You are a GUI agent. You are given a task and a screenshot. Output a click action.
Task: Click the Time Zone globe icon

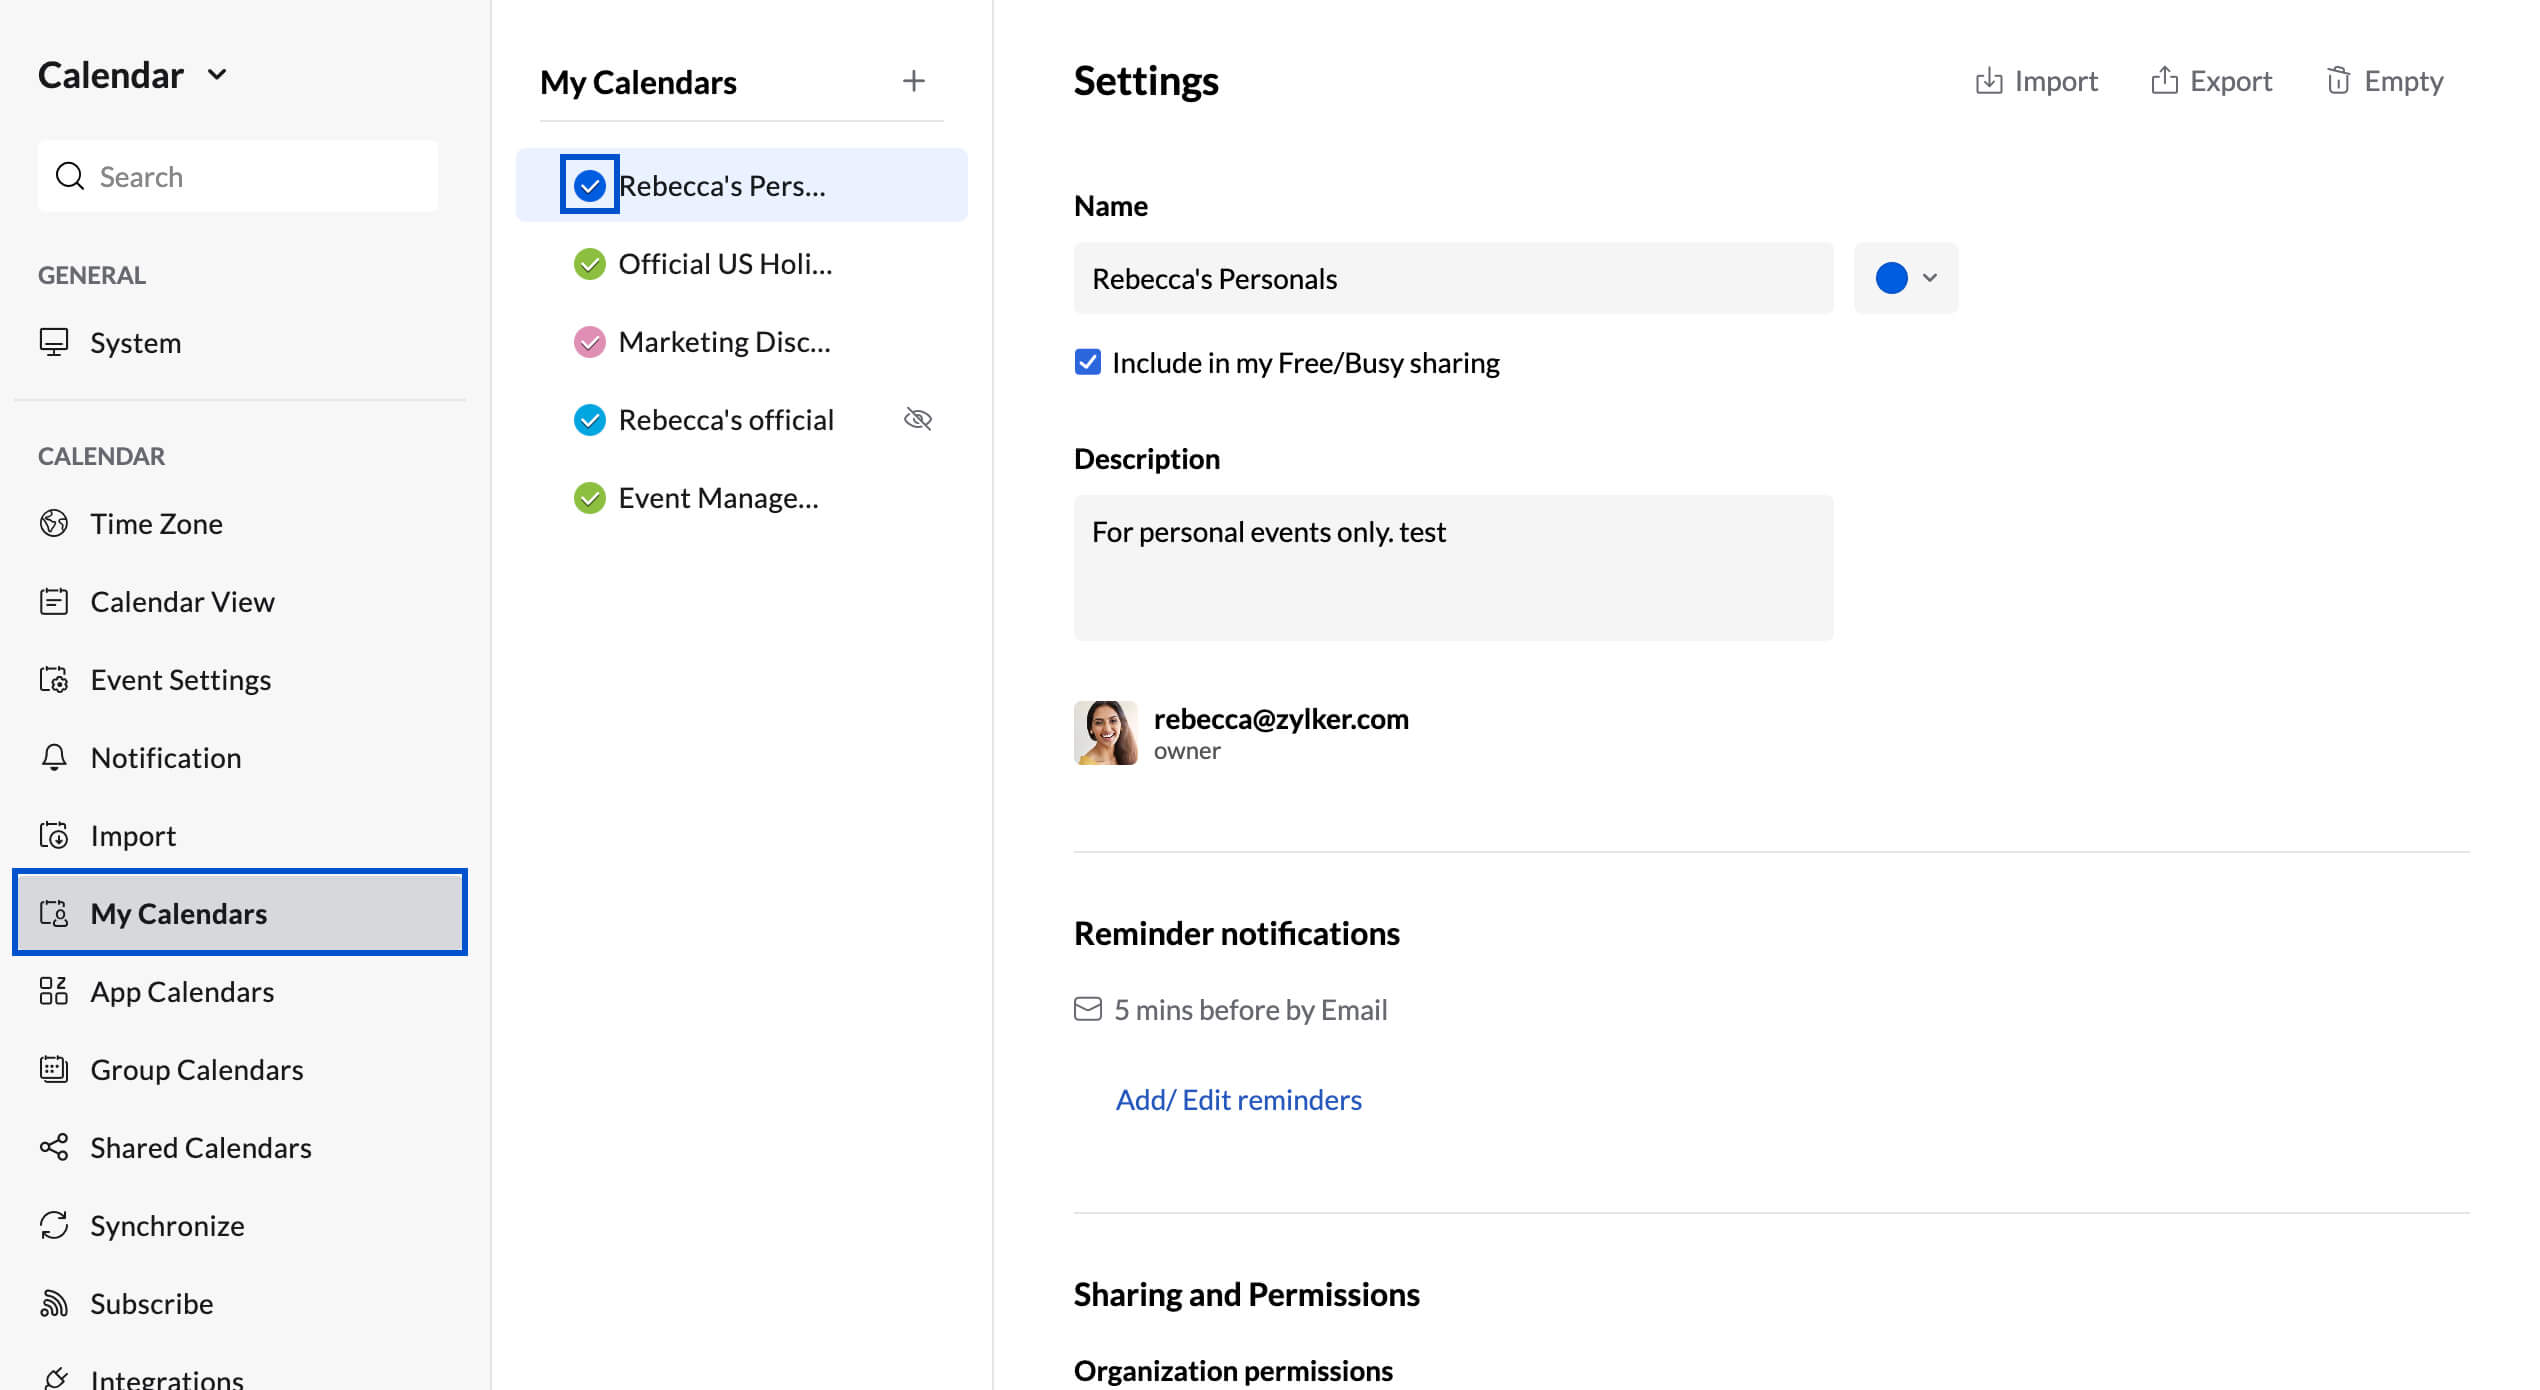click(x=54, y=523)
